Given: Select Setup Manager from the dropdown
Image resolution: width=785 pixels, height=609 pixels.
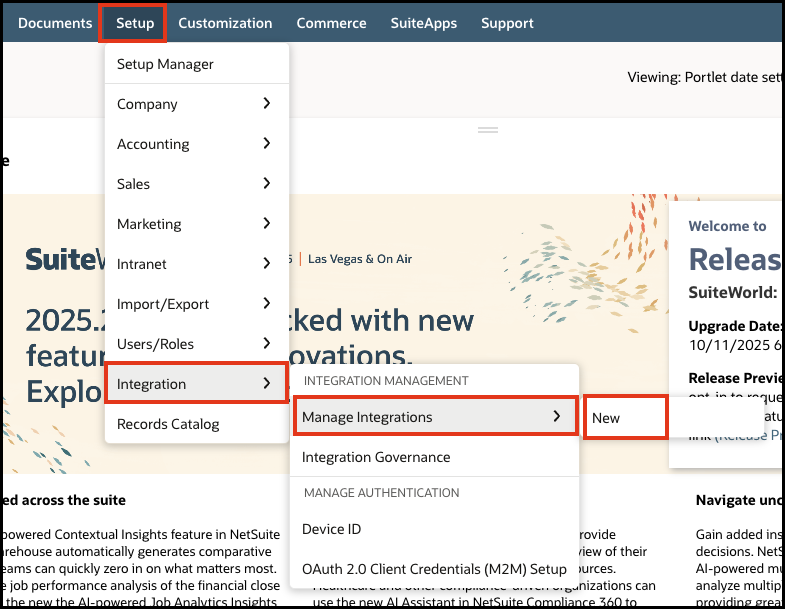Looking at the screenshot, I should pos(165,64).
